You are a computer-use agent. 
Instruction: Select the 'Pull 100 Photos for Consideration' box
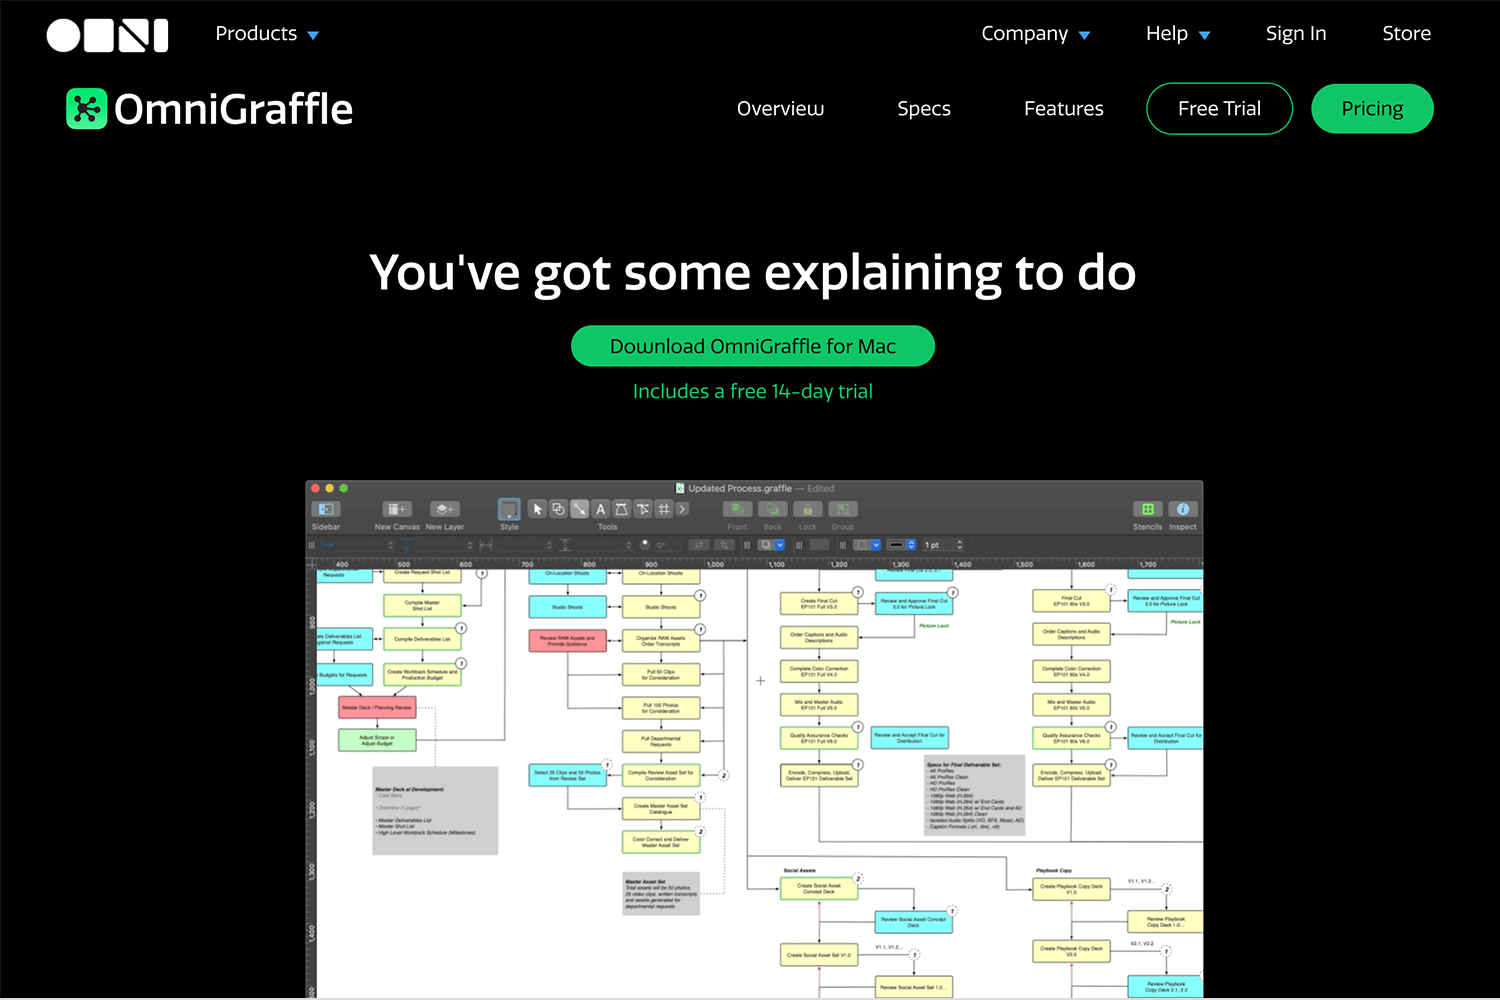(x=661, y=708)
